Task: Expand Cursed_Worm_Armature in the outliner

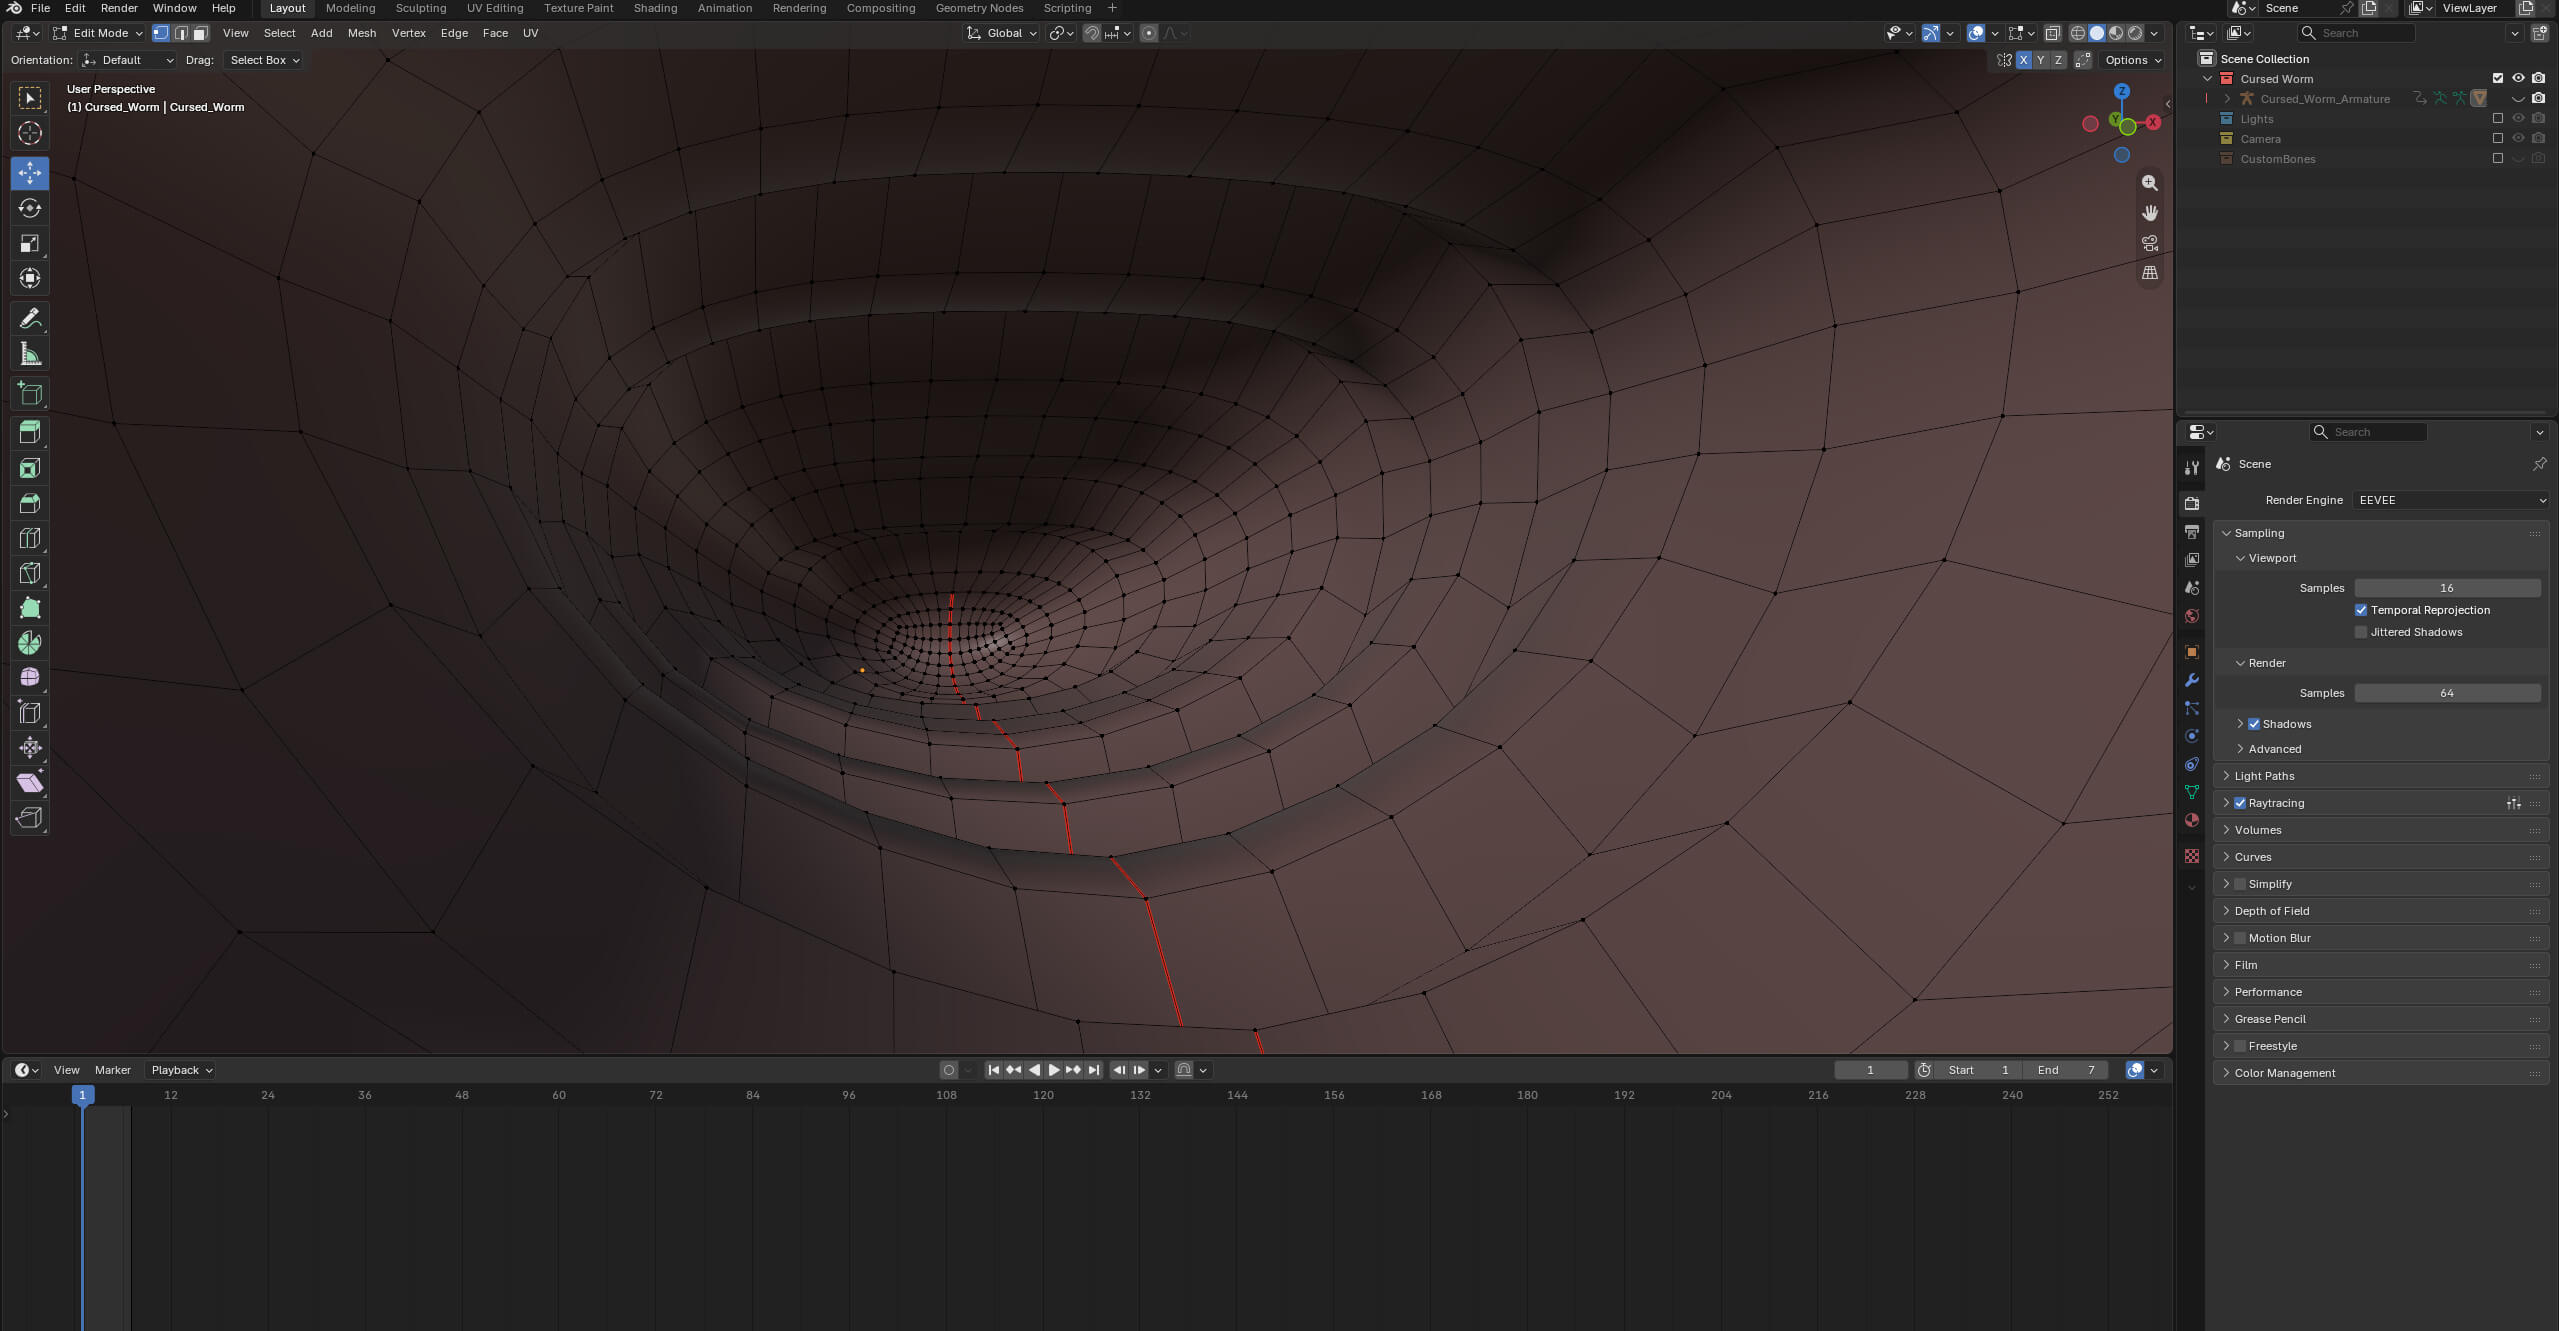Action: (x=2227, y=98)
